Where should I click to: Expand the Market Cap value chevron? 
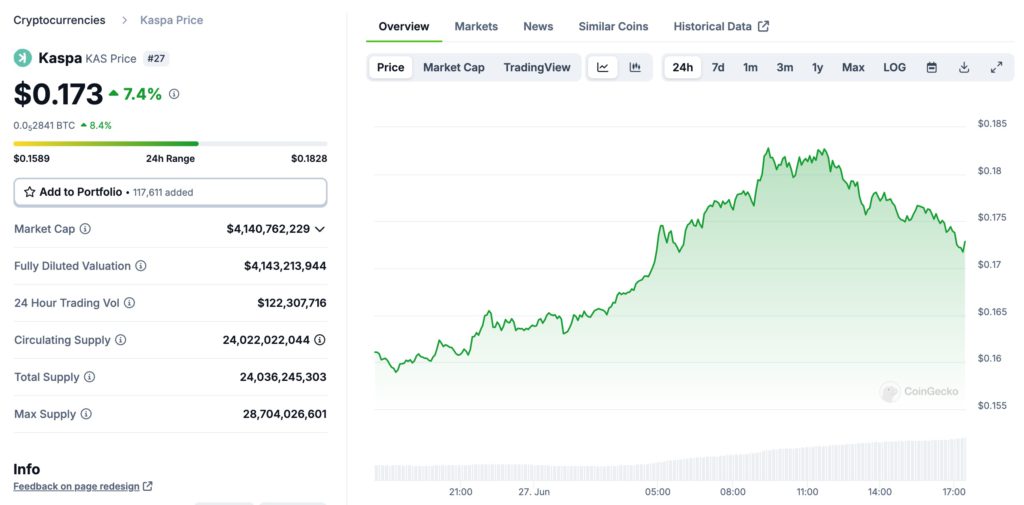click(x=320, y=229)
